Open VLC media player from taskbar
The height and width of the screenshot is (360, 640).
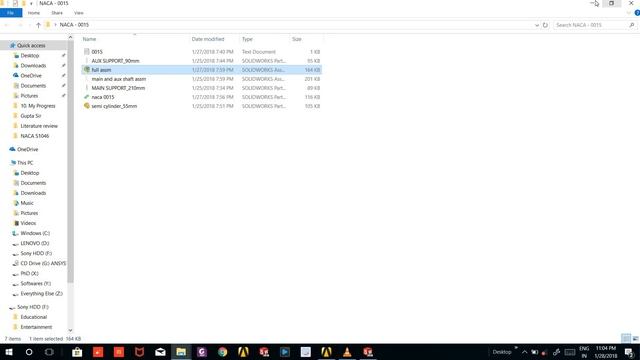(x=347, y=352)
